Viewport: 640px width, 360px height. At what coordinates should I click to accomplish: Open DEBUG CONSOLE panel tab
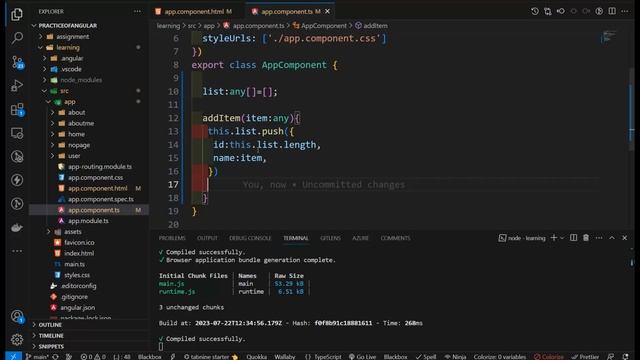pyautogui.click(x=250, y=238)
